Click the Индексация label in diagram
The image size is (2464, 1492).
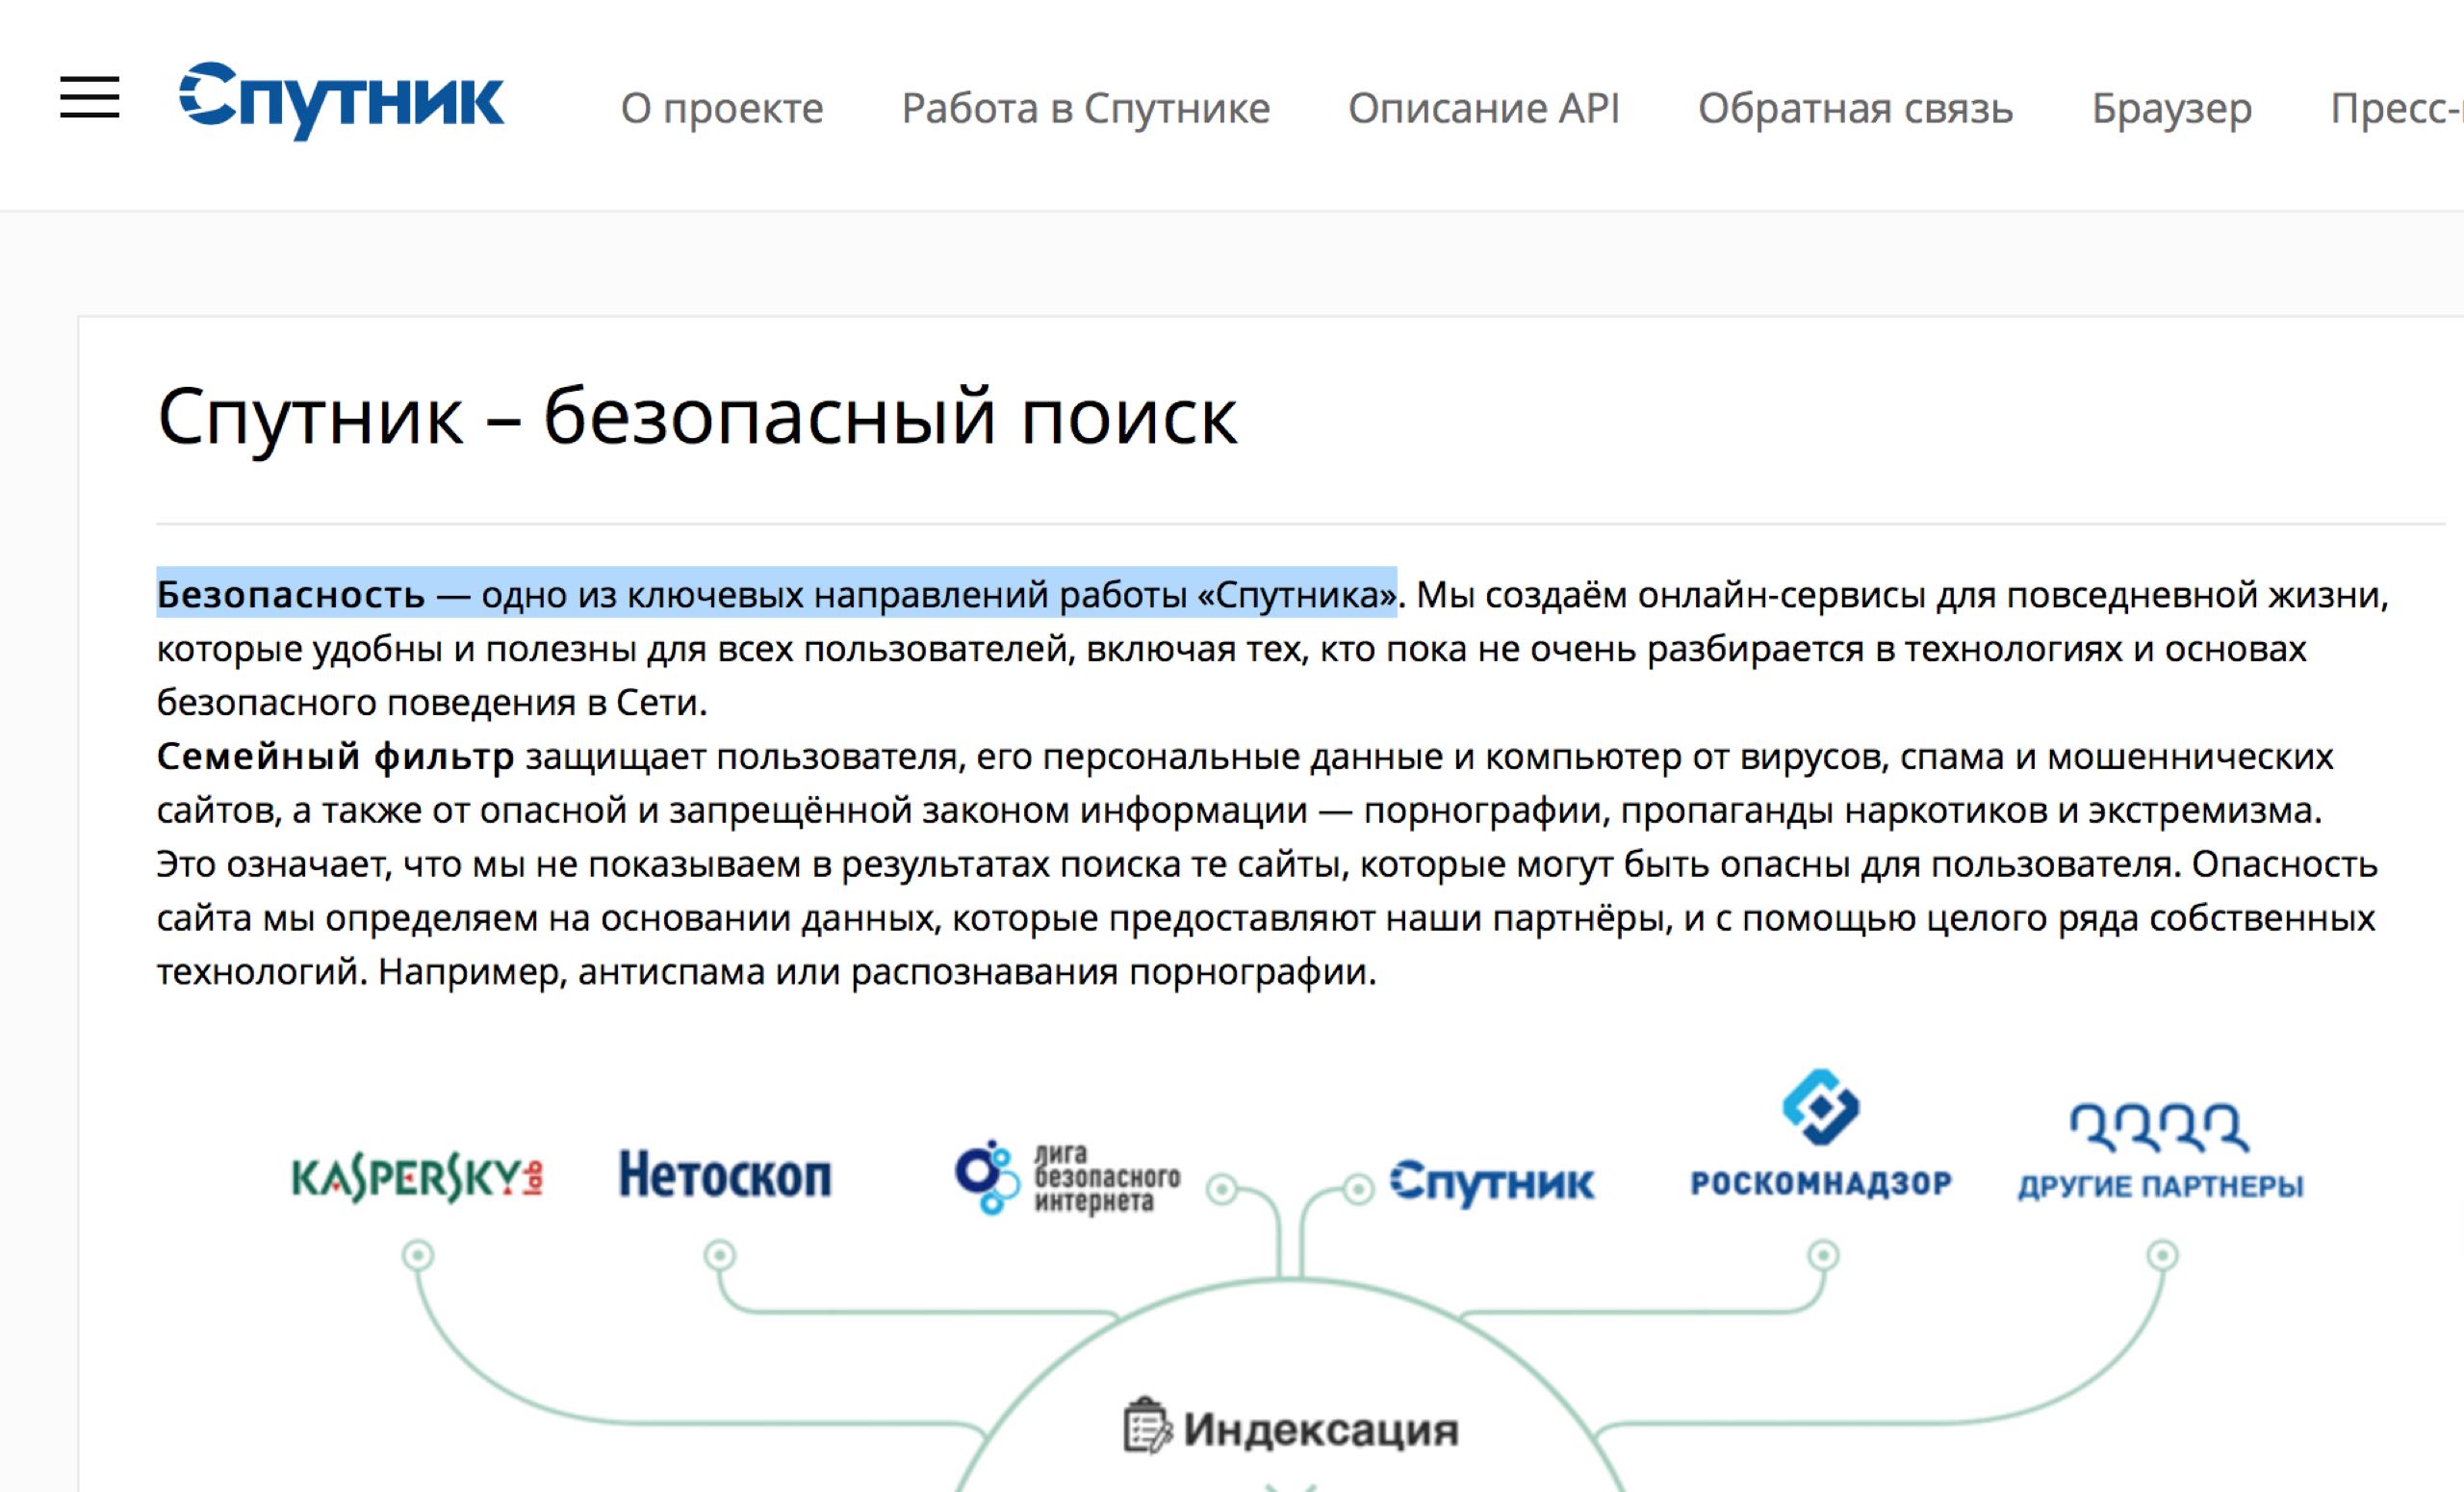click(1321, 1429)
